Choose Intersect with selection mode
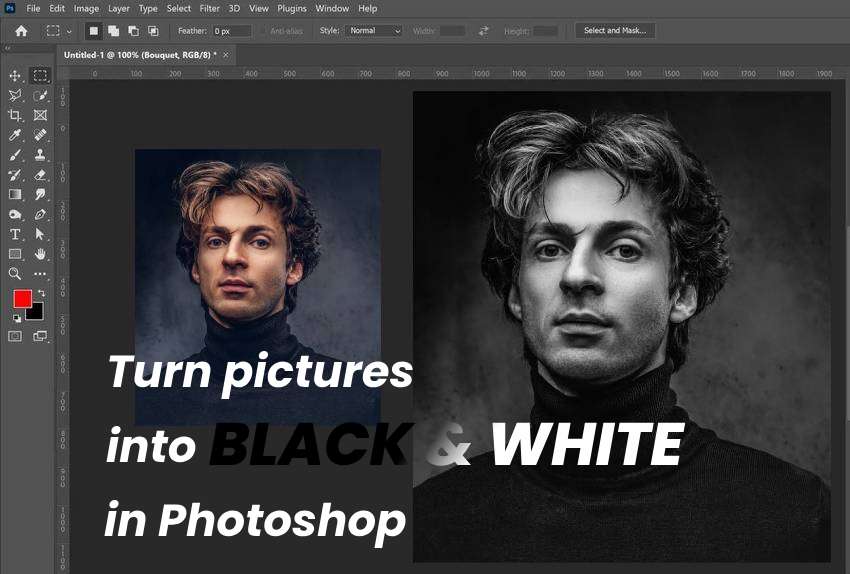 (153, 31)
